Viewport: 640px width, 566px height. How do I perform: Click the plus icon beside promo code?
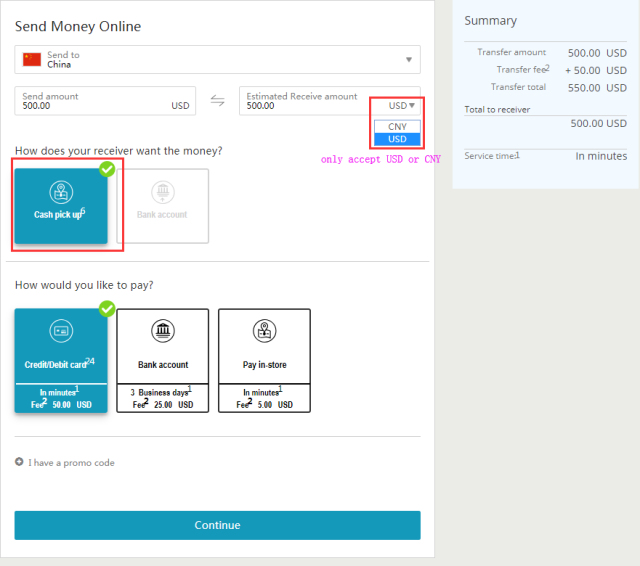point(19,463)
